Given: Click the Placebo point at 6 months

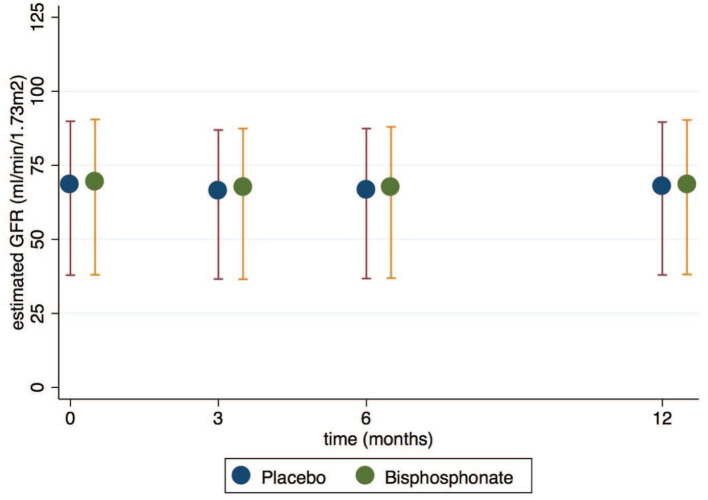Looking at the screenshot, I should pos(366,189).
